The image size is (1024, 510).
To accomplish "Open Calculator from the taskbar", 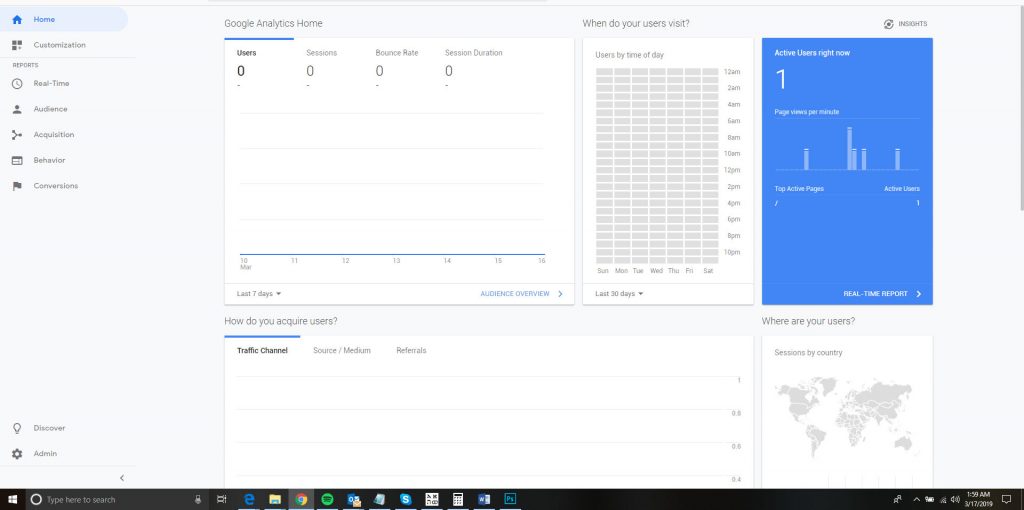I will (x=458, y=500).
